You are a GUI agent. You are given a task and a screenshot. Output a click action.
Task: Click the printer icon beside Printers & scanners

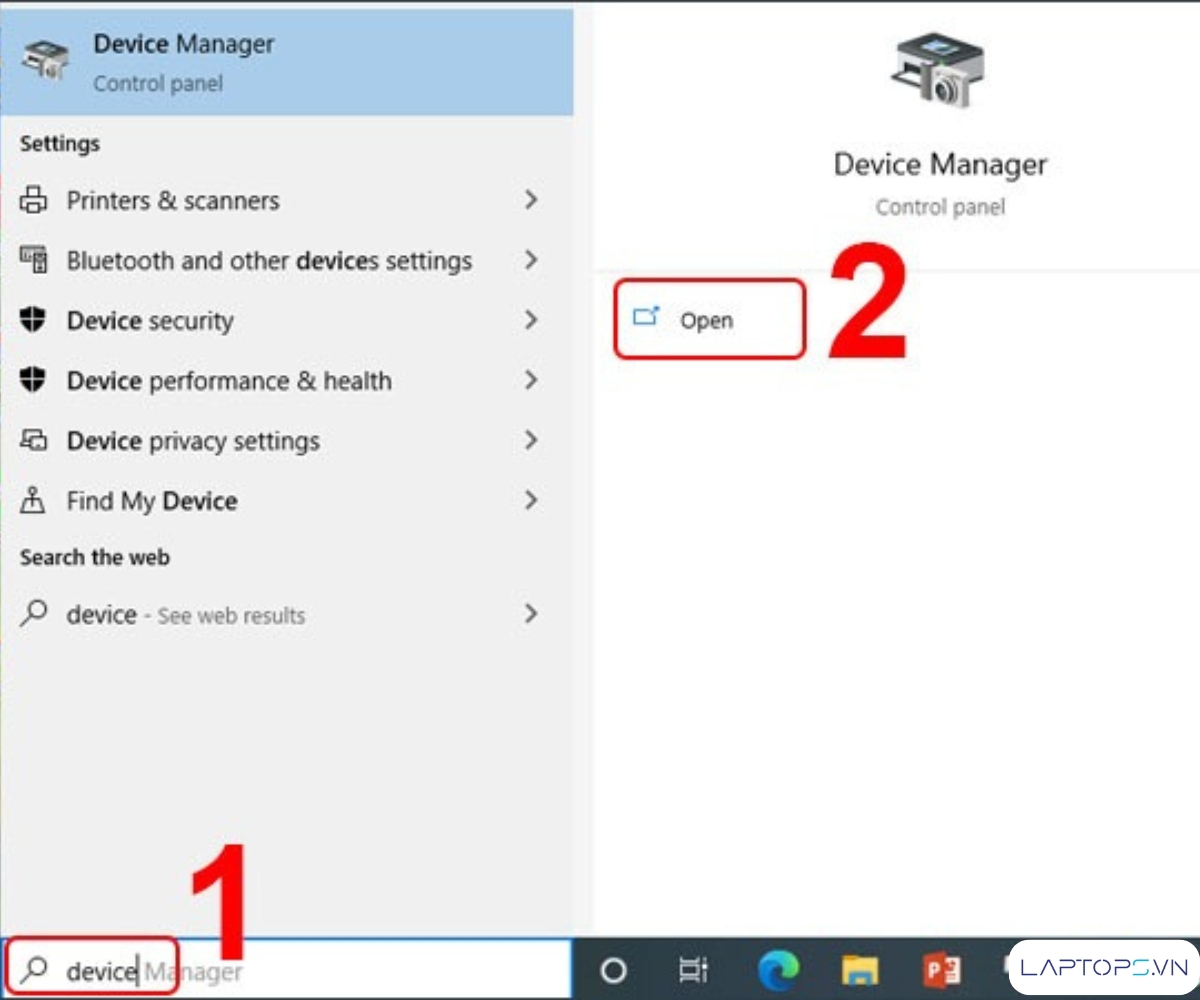click(34, 201)
